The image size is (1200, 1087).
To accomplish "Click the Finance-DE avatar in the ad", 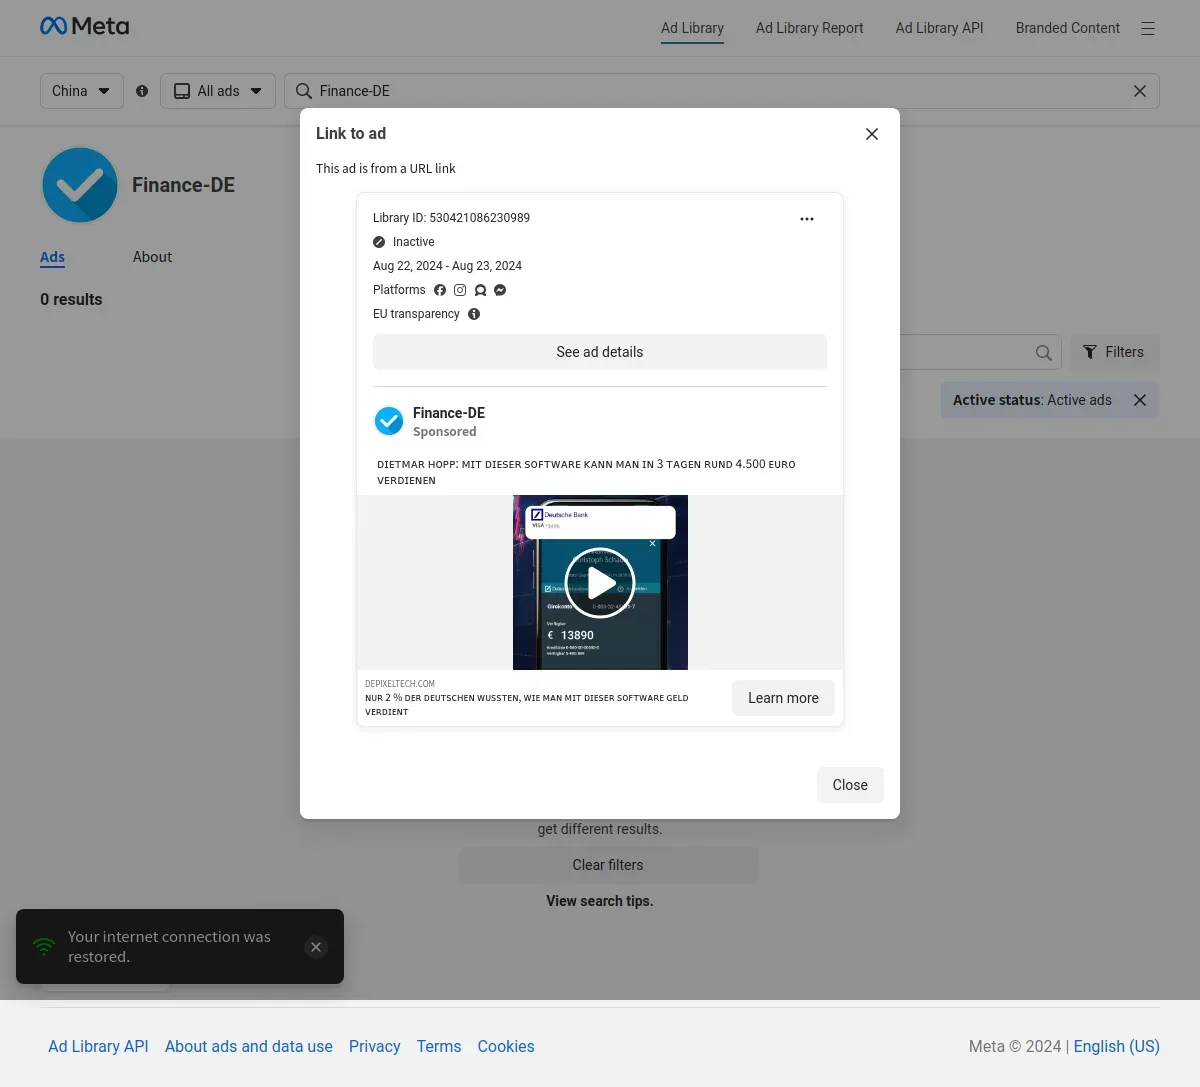I will tap(389, 421).
